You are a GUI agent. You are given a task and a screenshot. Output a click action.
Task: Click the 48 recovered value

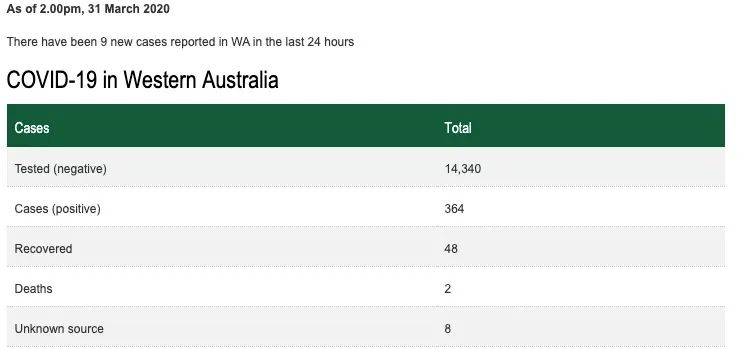point(451,249)
